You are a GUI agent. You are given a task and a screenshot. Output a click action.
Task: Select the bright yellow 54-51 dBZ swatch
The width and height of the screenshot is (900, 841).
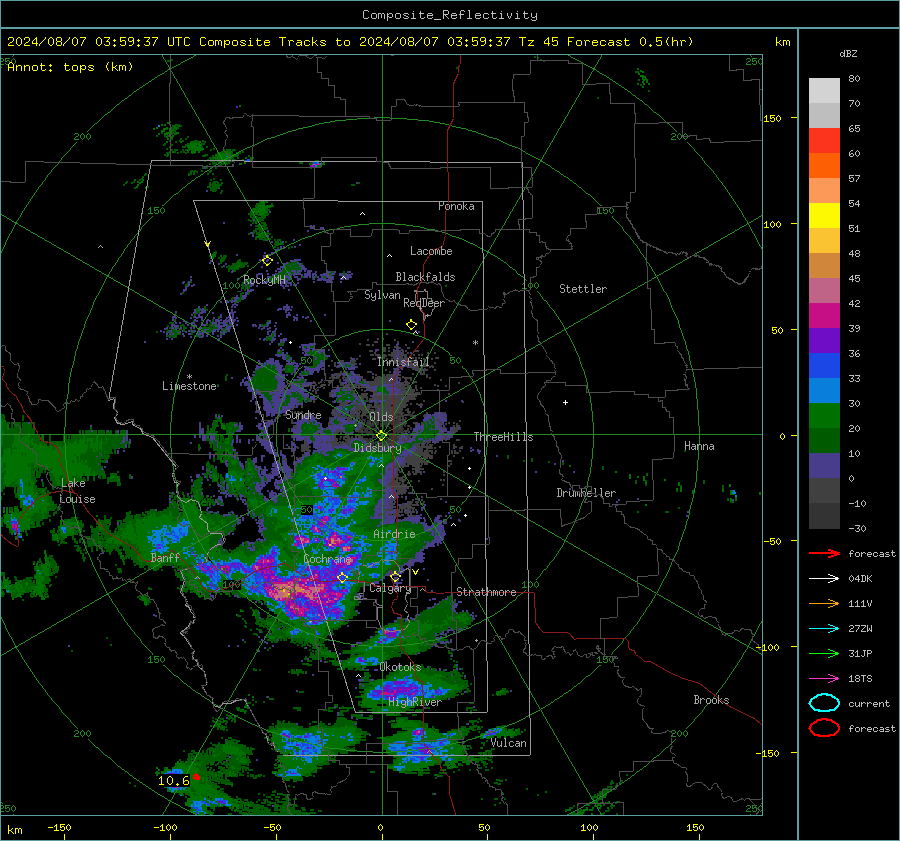pyautogui.click(x=824, y=216)
